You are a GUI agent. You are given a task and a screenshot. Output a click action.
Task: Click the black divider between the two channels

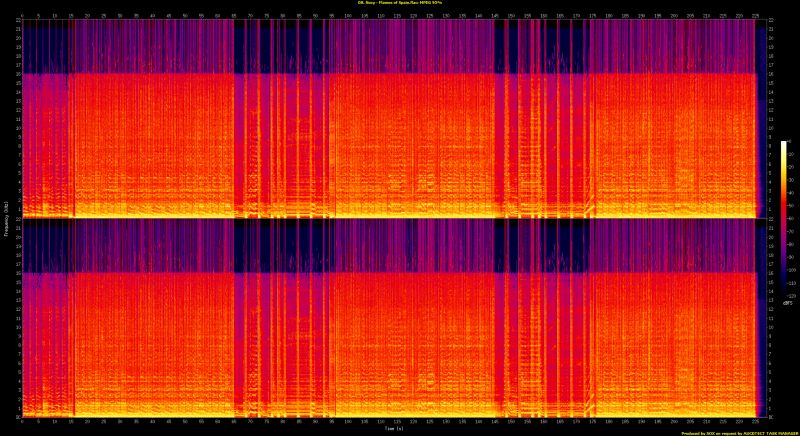pyautogui.click(x=390, y=218)
